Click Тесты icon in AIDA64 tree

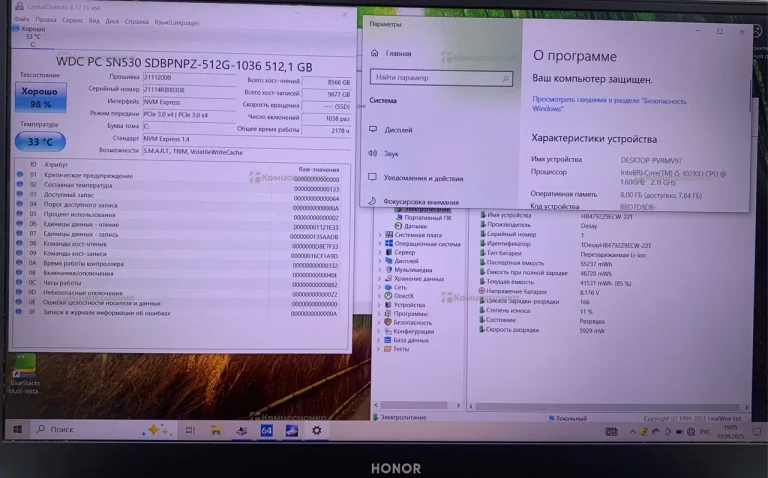tap(387, 349)
